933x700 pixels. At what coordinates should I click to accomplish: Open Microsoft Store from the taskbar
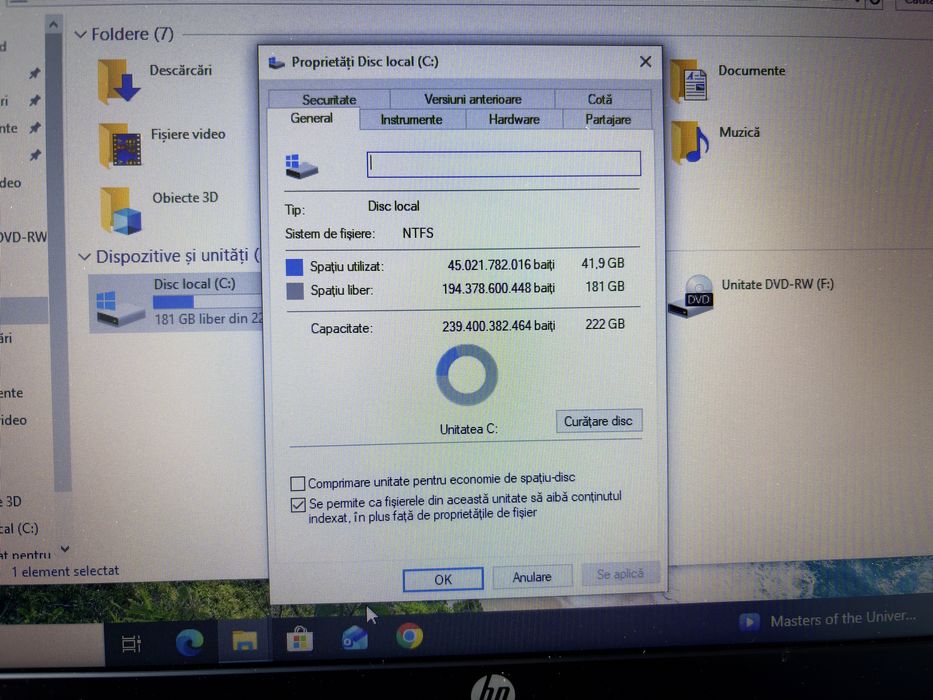point(299,640)
